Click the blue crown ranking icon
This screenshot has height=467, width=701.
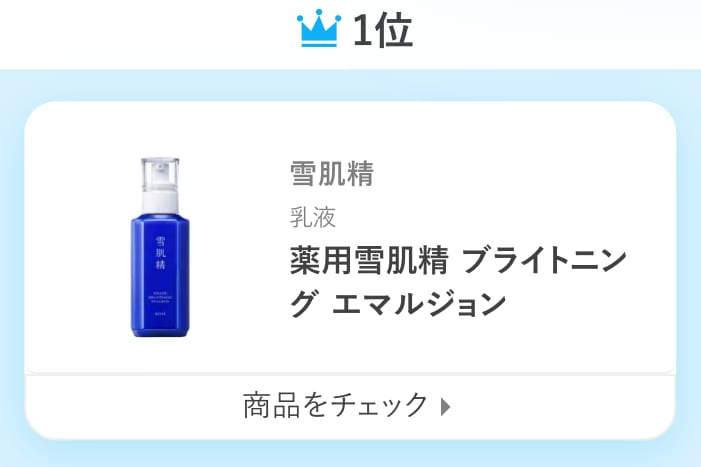pos(319,28)
